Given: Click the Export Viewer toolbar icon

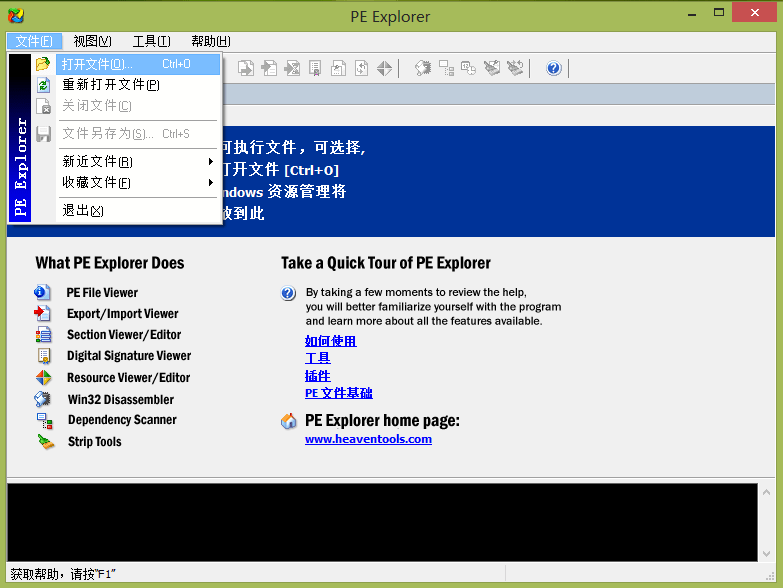Looking at the screenshot, I should click(x=246, y=68).
